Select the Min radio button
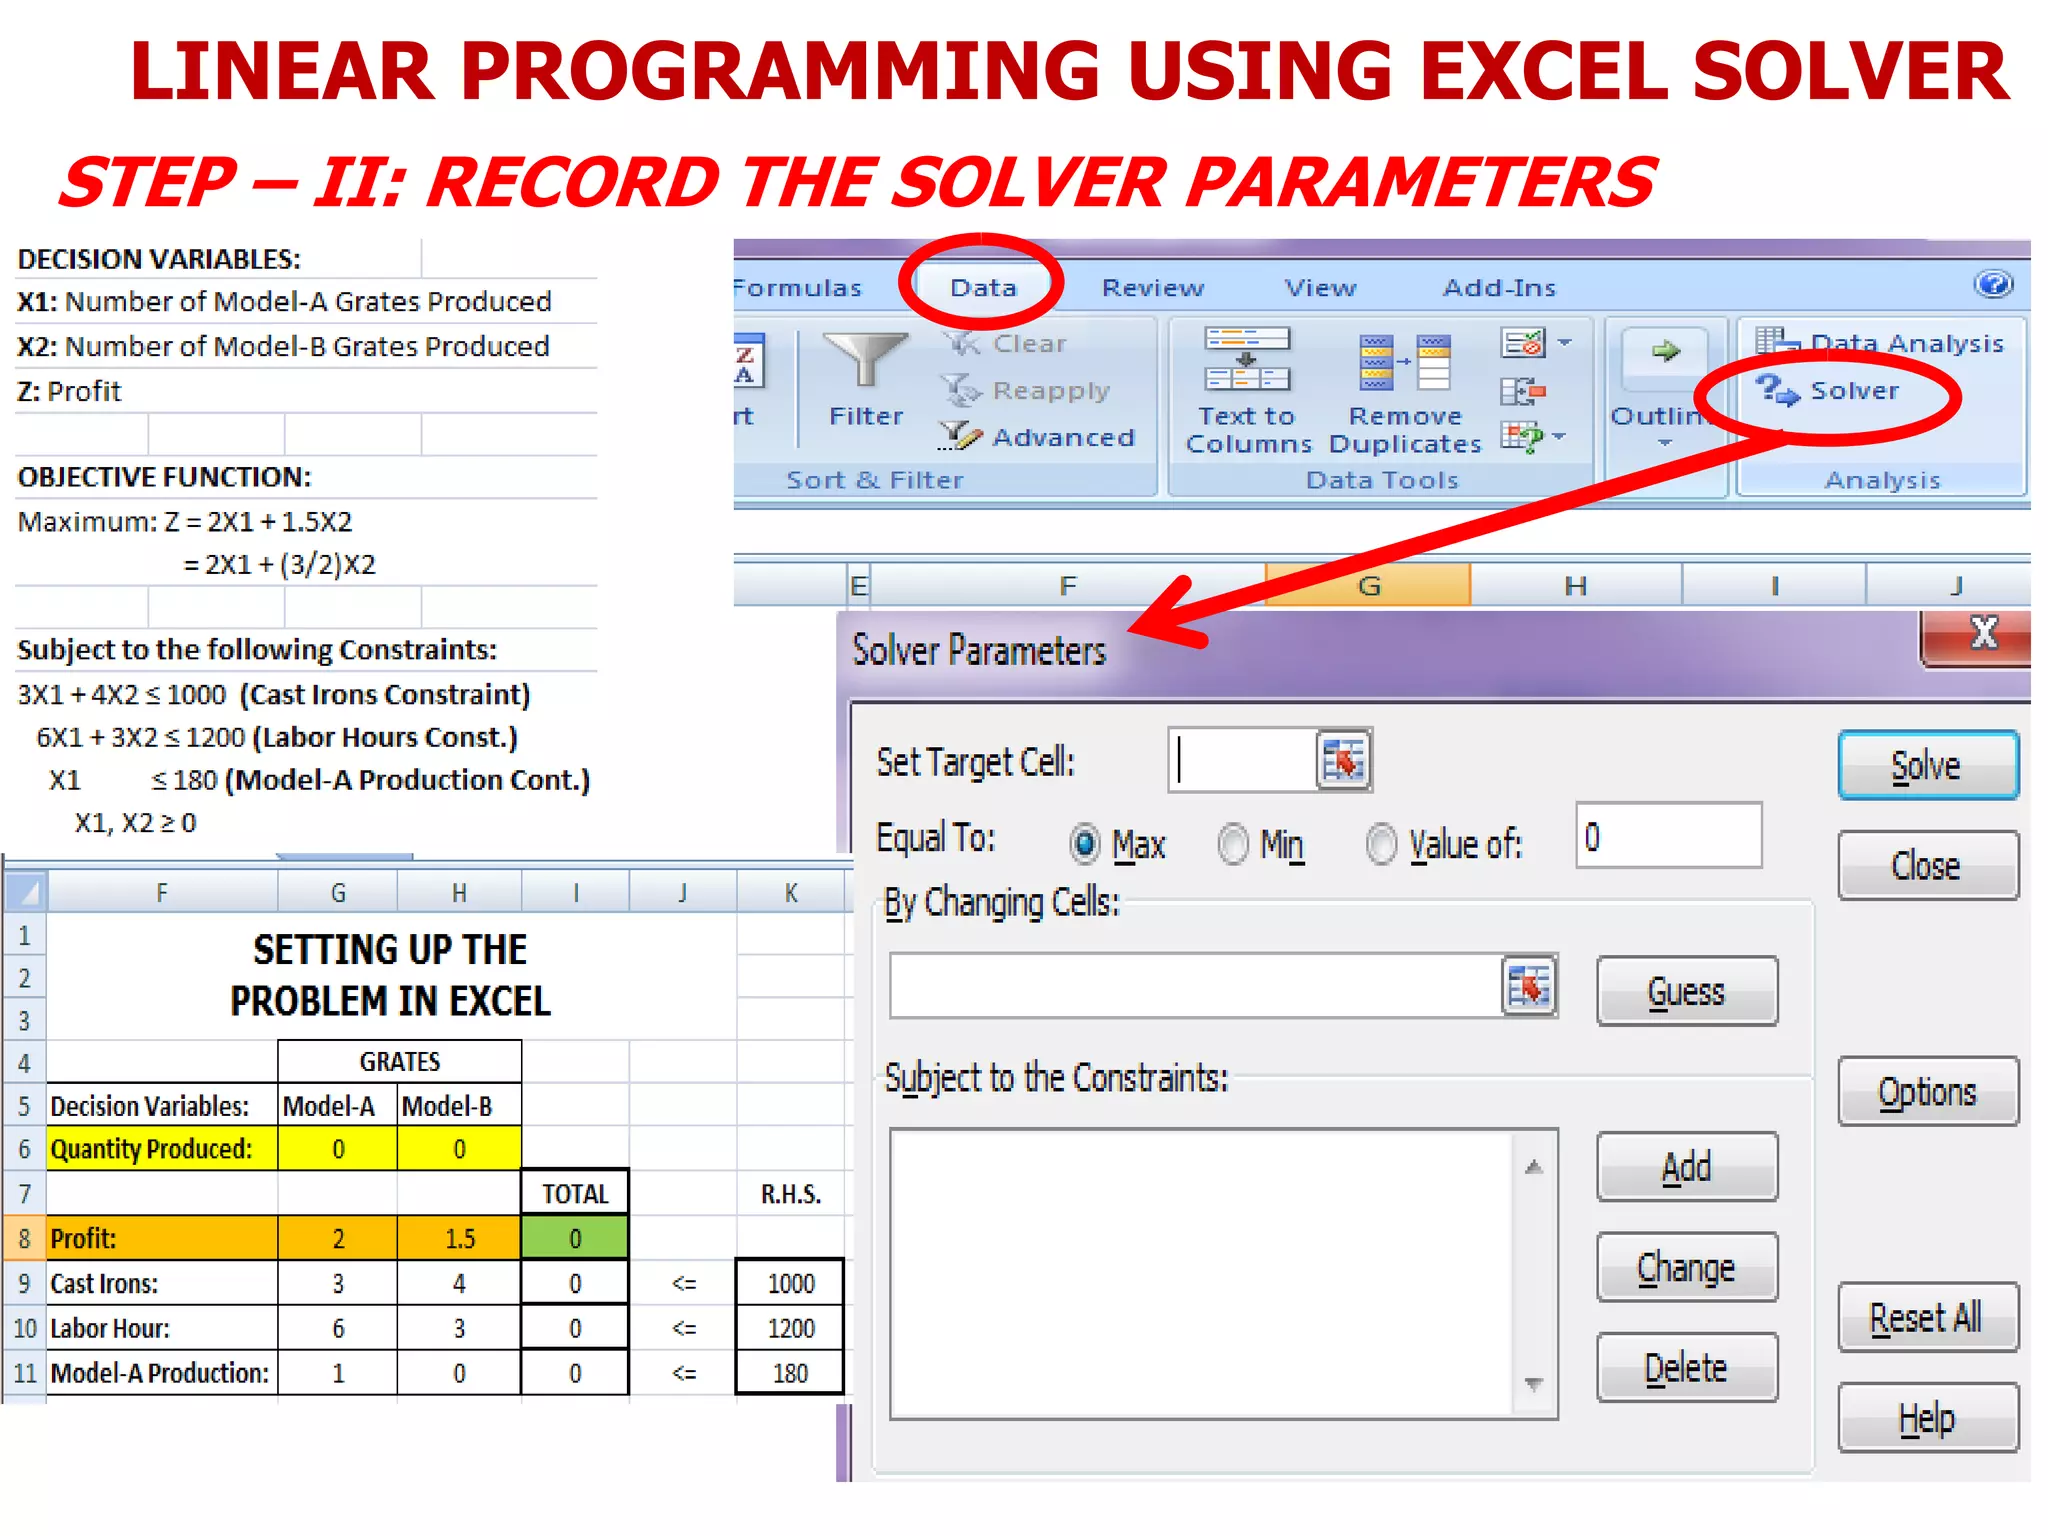Screen dimensions: 2048x1536 [1233, 843]
